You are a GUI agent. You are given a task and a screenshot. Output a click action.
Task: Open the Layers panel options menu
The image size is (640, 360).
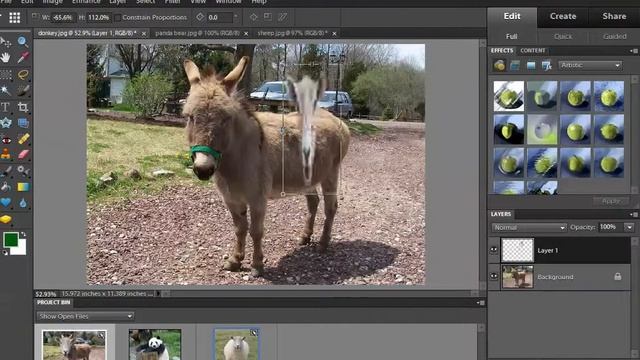634,214
